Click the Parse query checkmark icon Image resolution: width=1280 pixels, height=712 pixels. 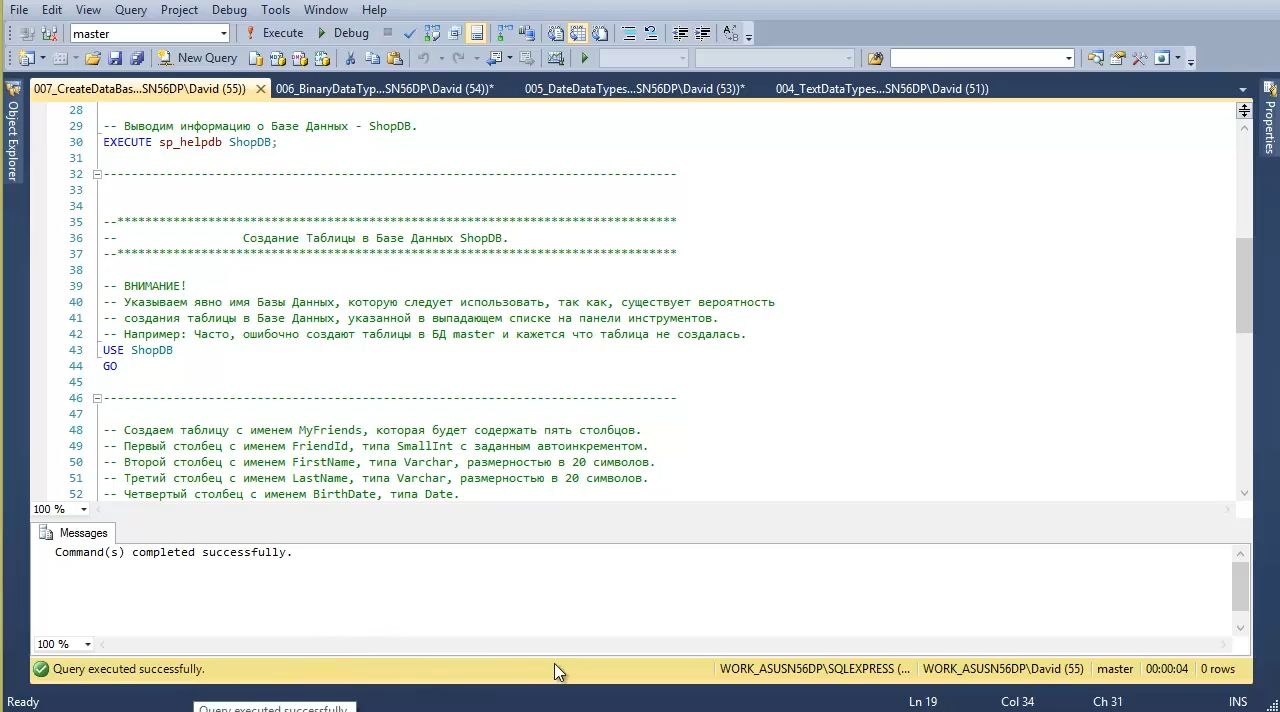pyautogui.click(x=409, y=33)
